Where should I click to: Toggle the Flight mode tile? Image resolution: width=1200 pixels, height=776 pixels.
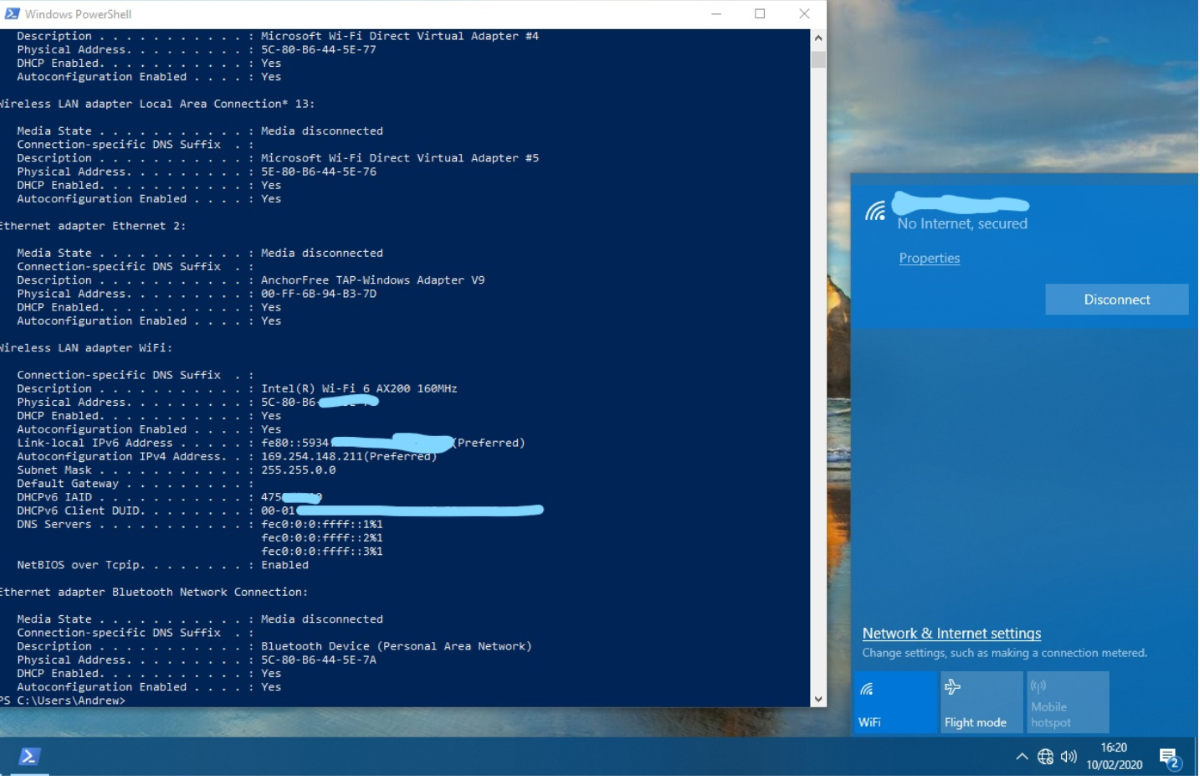point(982,702)
